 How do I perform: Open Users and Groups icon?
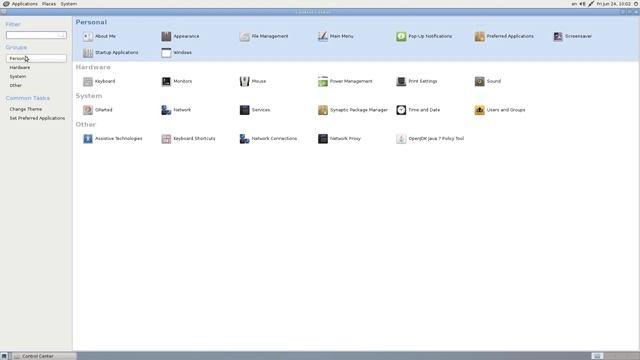(480, 110)
